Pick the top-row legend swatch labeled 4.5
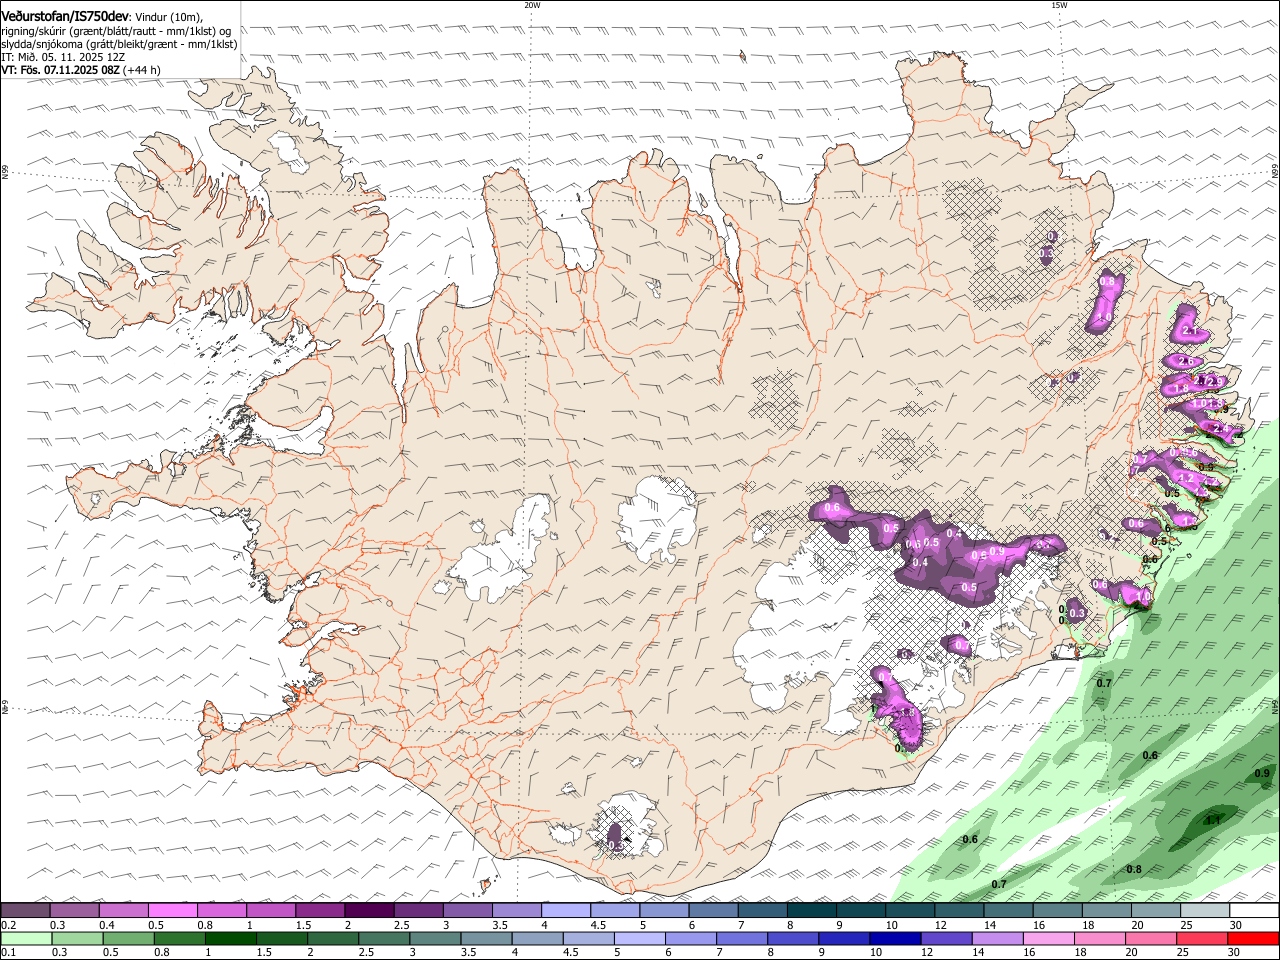 coord(614,910)
